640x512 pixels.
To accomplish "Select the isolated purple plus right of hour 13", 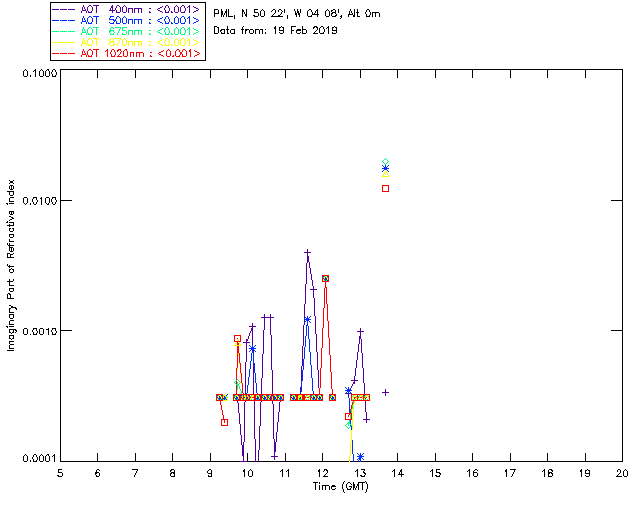I will coord(386,392).
